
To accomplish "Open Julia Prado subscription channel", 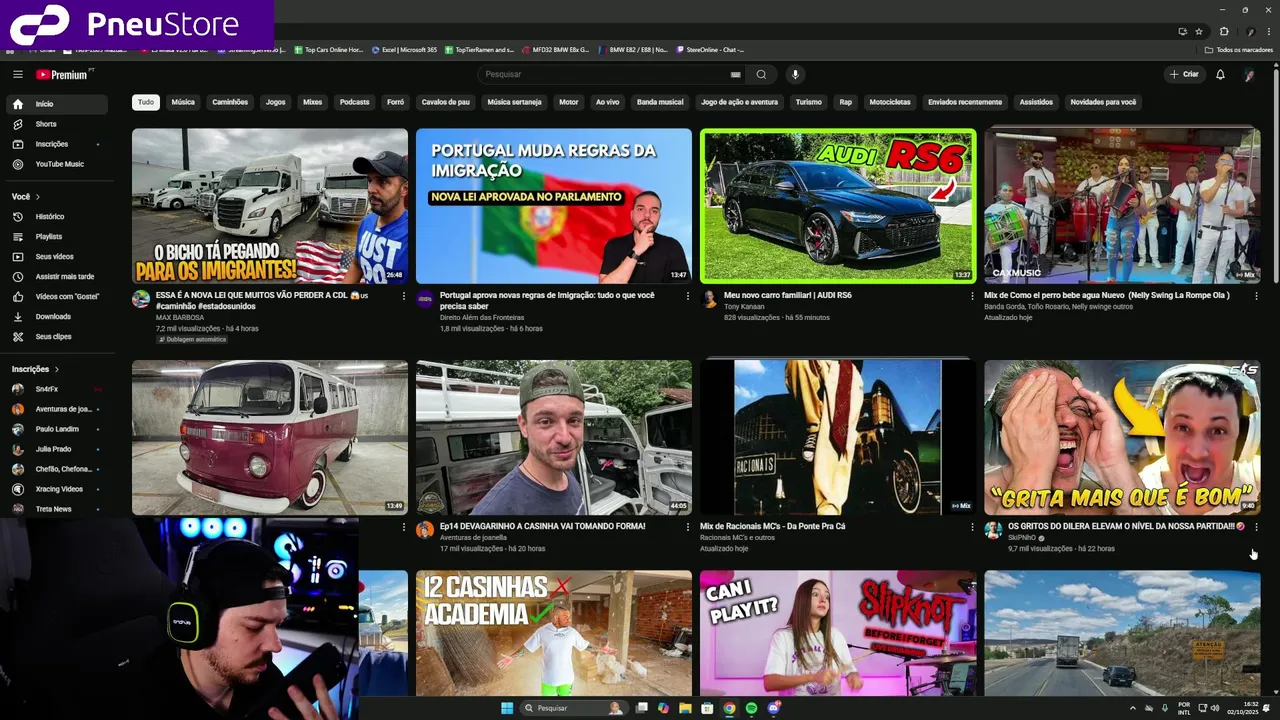I will click(x=58, y=449).
